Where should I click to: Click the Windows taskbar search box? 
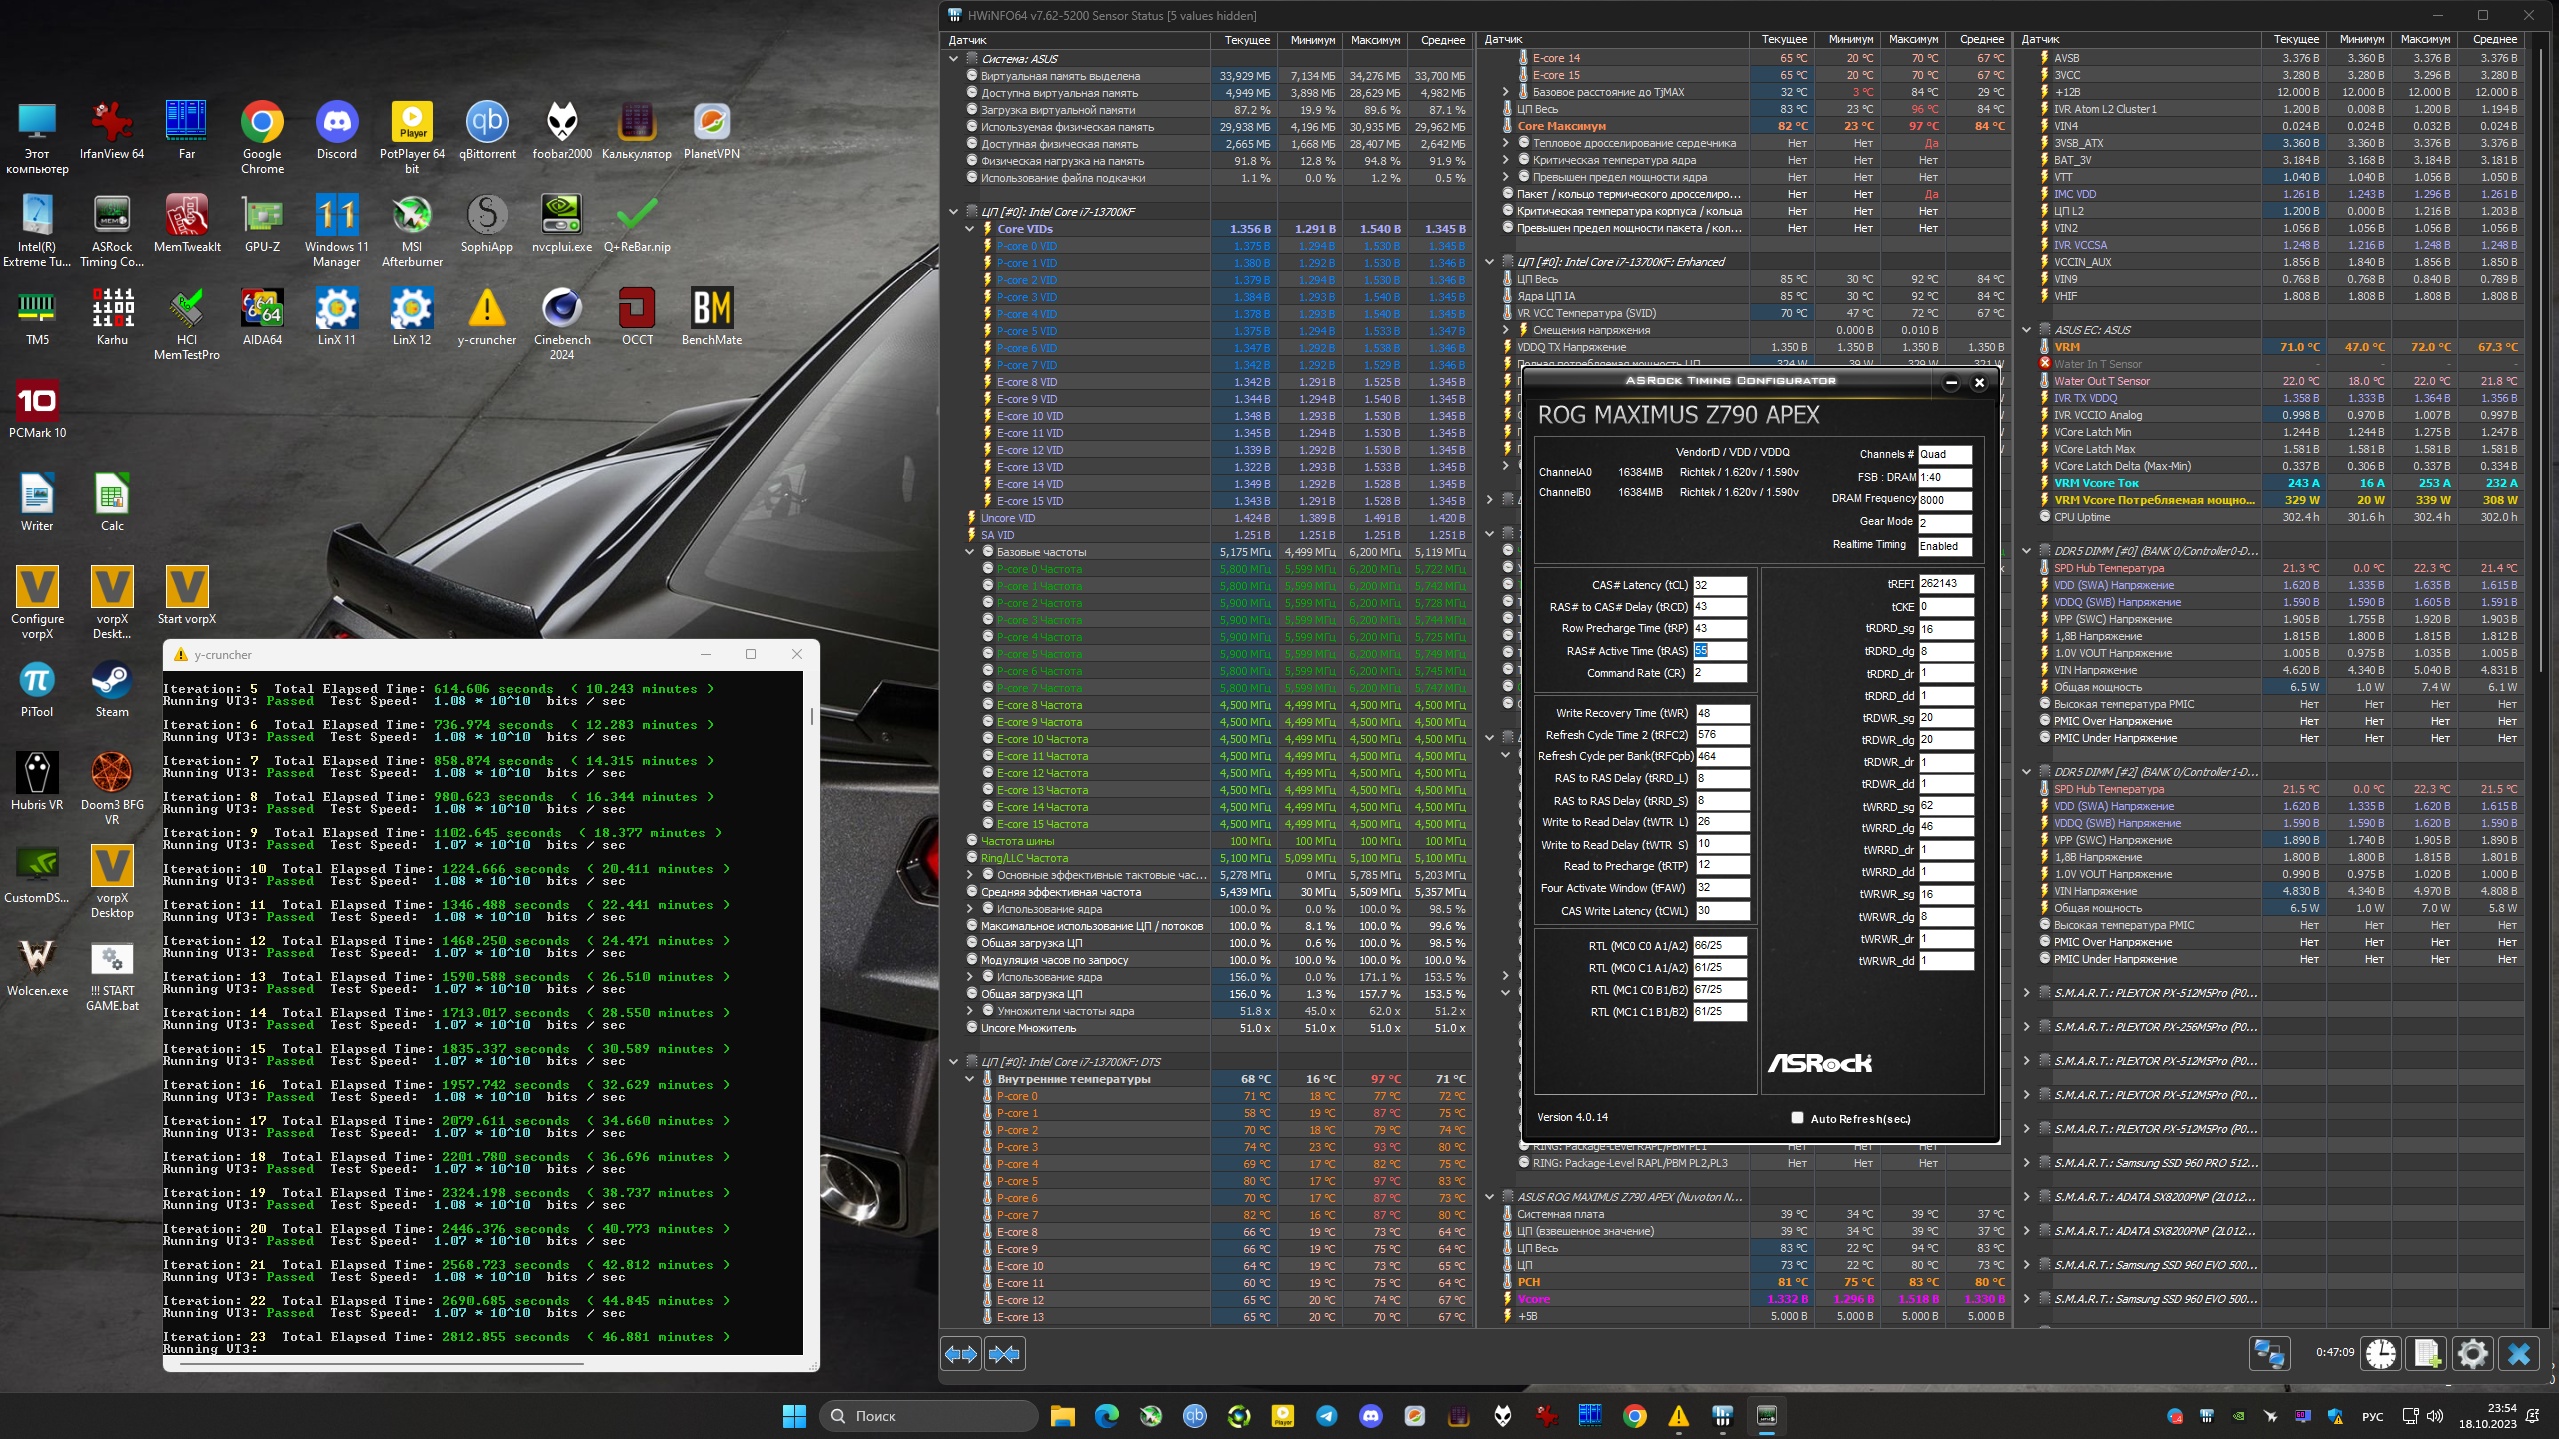point(929,1416)
